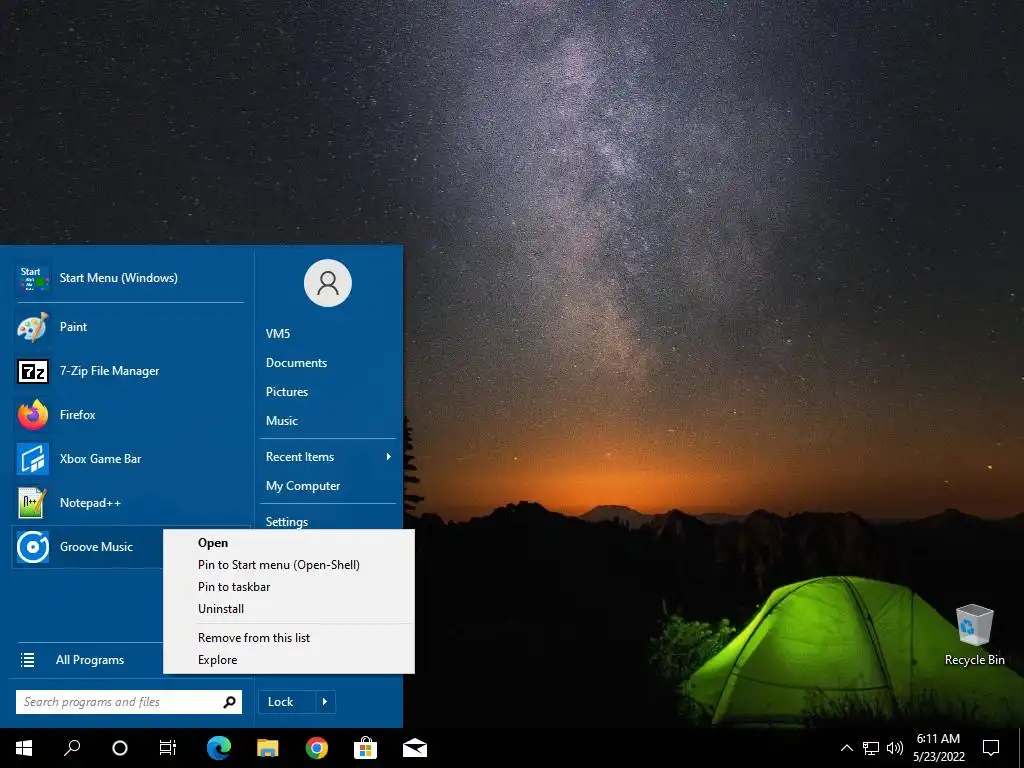Open My Computer from the start menu
The image size is (1024, 768).
302,486
